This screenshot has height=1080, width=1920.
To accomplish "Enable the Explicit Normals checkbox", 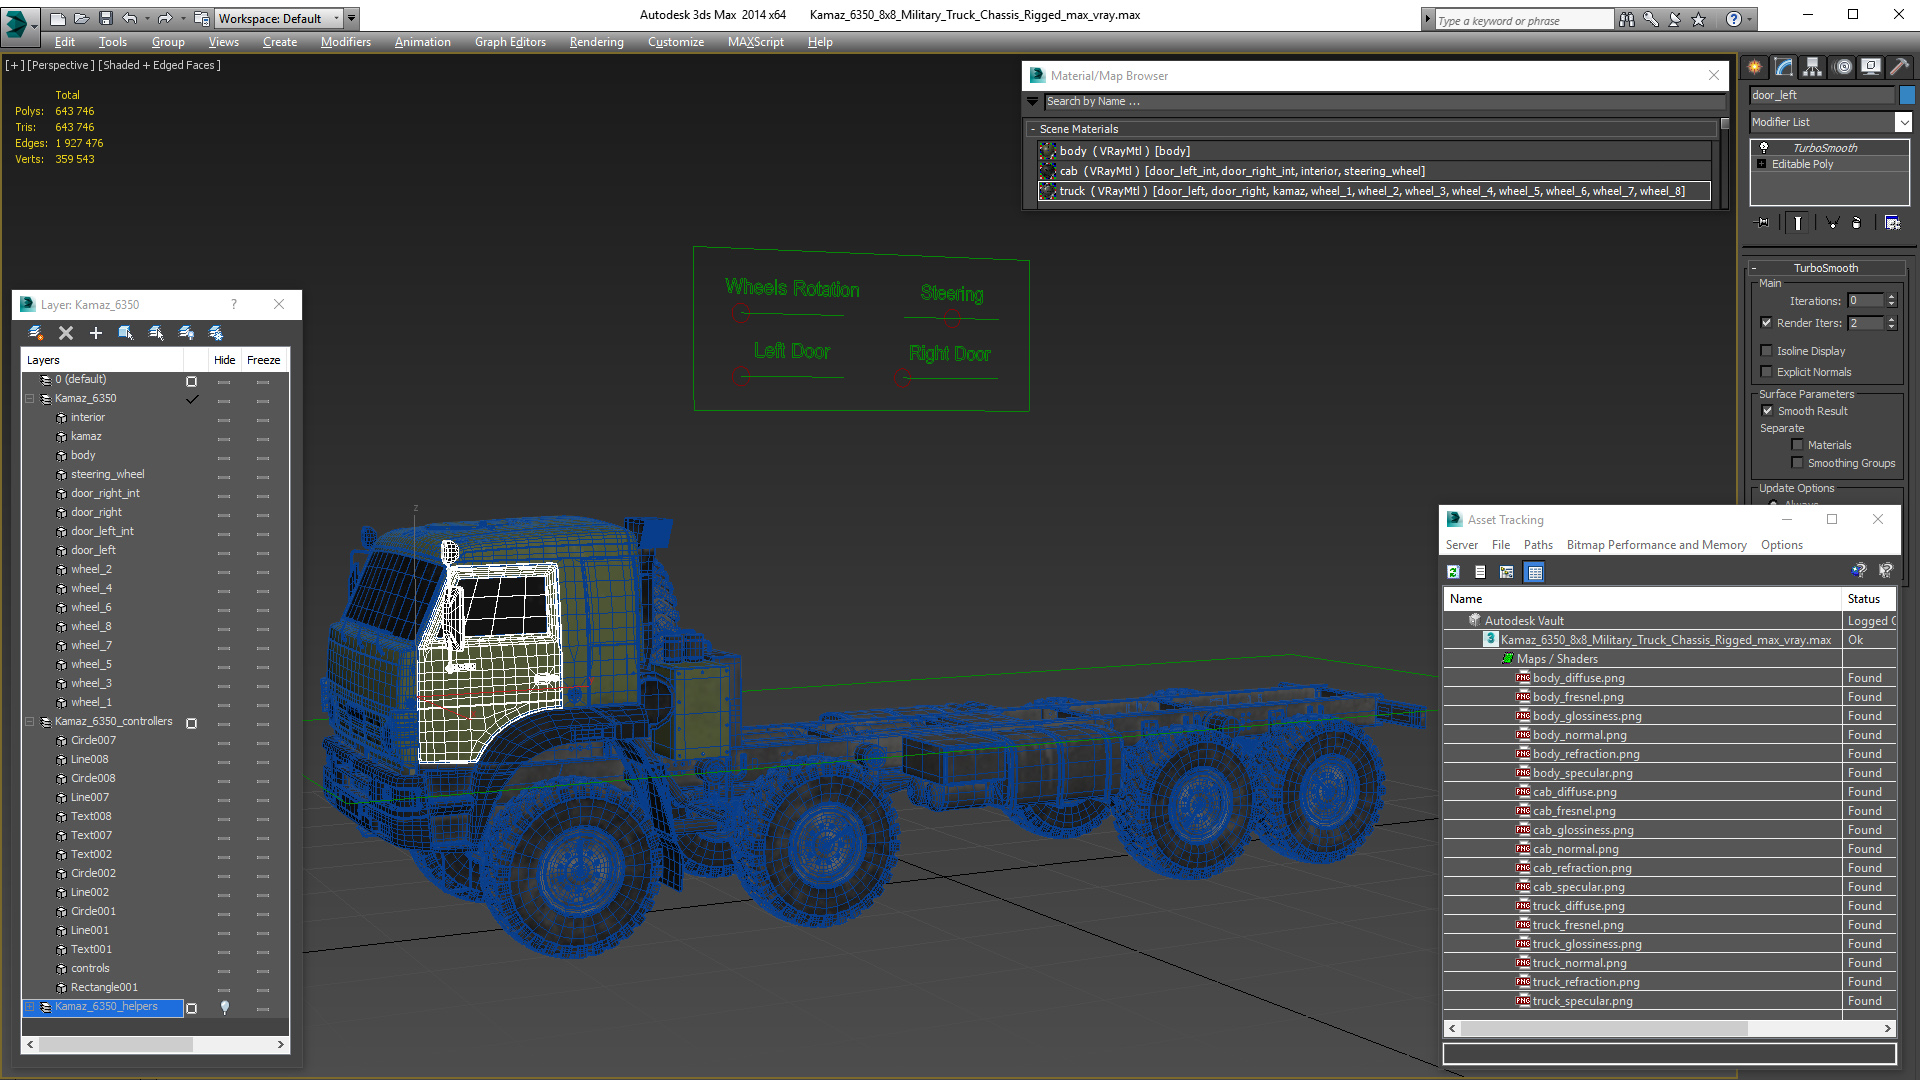I will click(x=1766, y=372).
